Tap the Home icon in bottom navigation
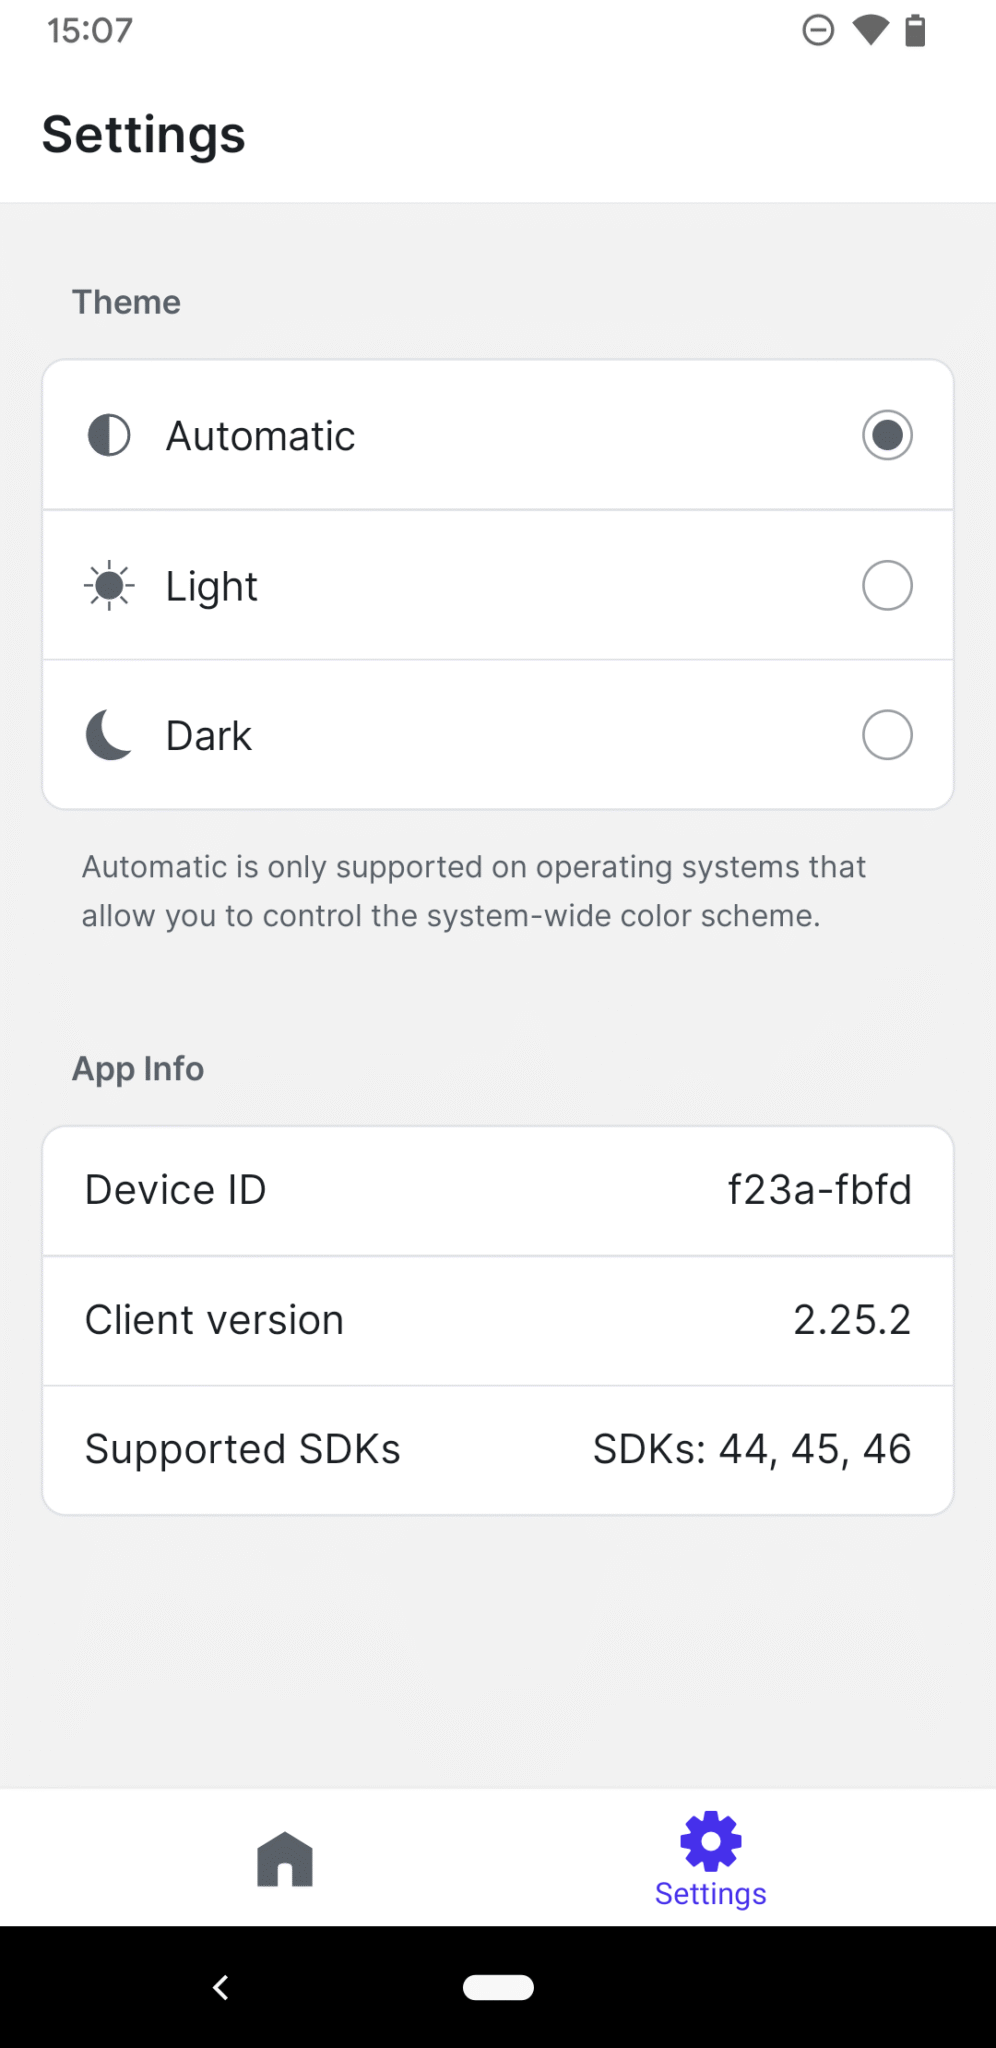 (x=286, y=1858)
